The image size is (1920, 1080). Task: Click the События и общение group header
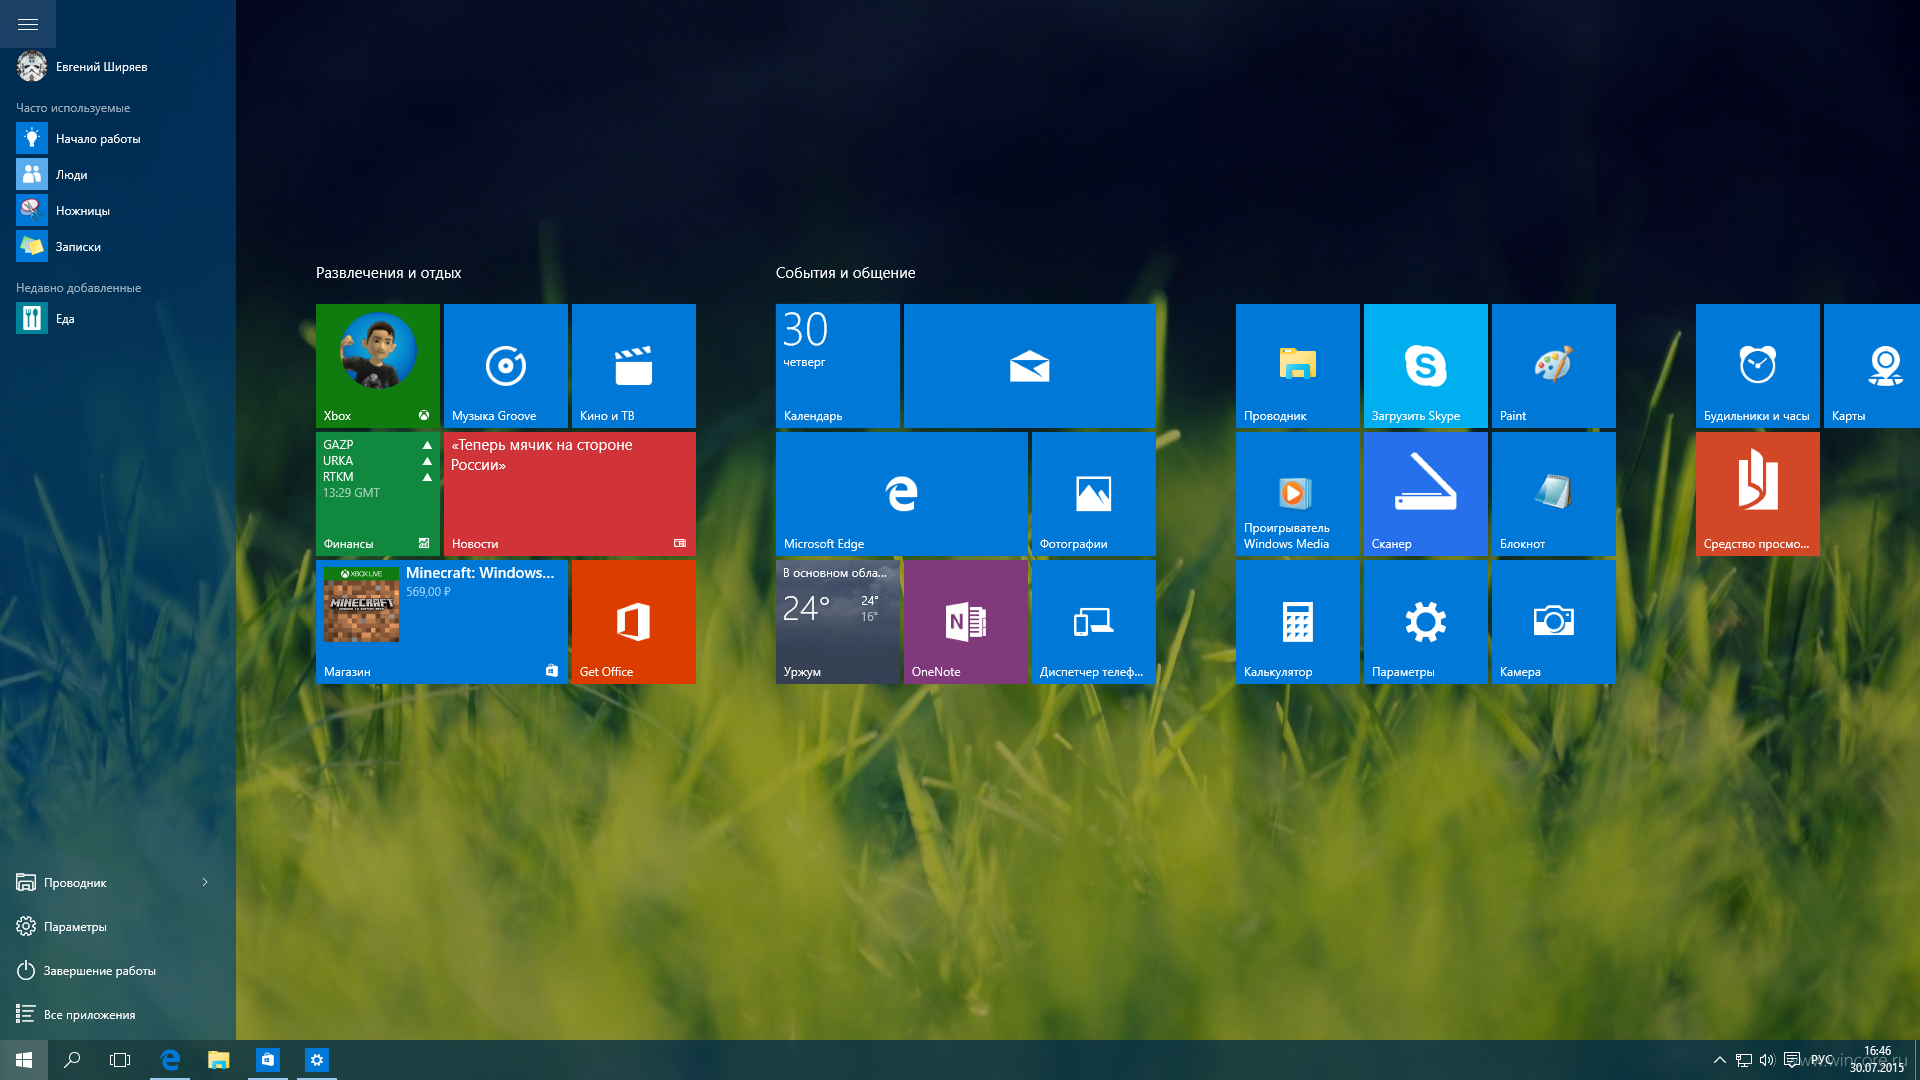click(x=845, y=273)
